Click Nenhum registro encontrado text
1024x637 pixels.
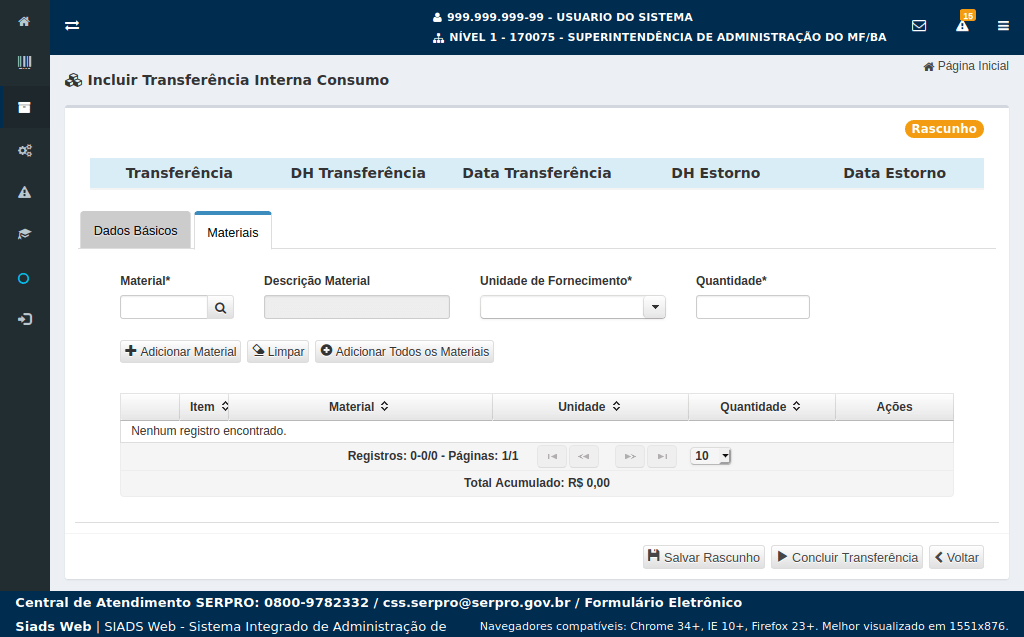click(x=208, y=431)
